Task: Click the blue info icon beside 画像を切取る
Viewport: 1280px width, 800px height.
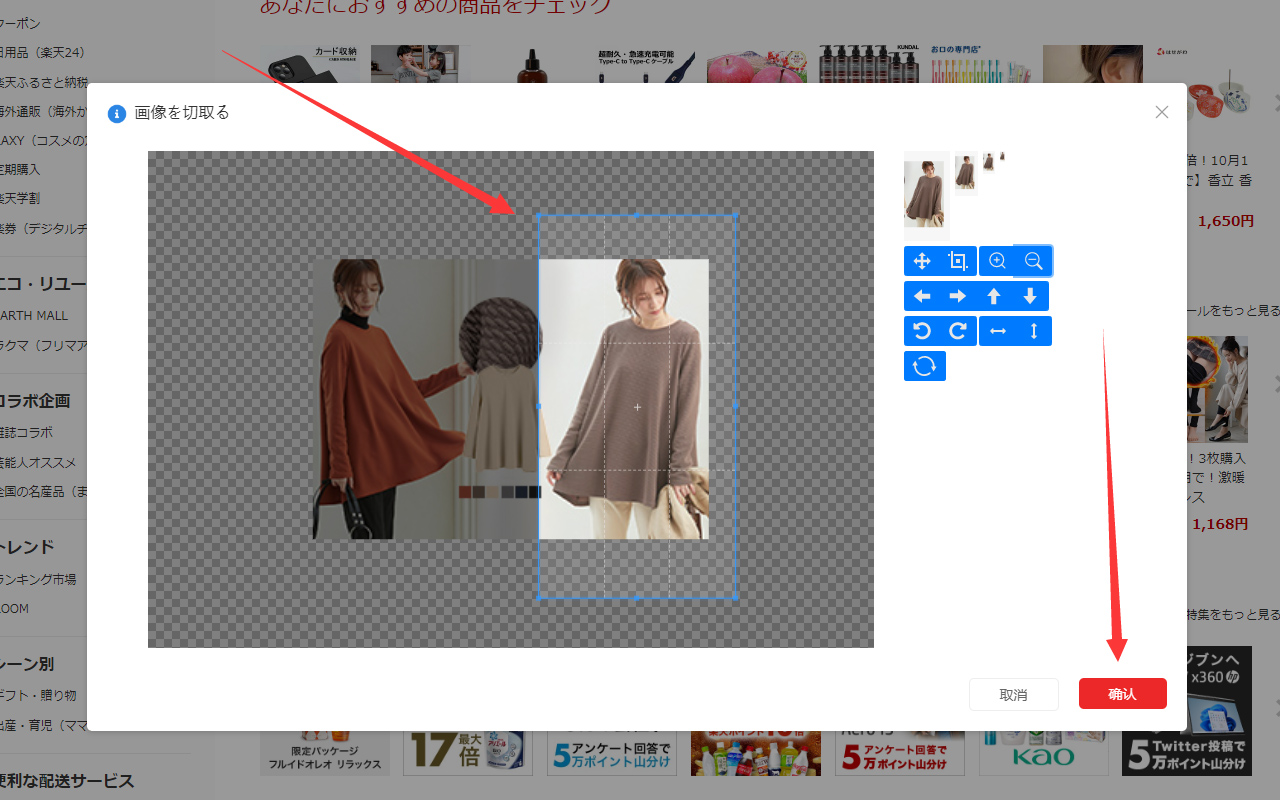Action: [x=117, y=113]
